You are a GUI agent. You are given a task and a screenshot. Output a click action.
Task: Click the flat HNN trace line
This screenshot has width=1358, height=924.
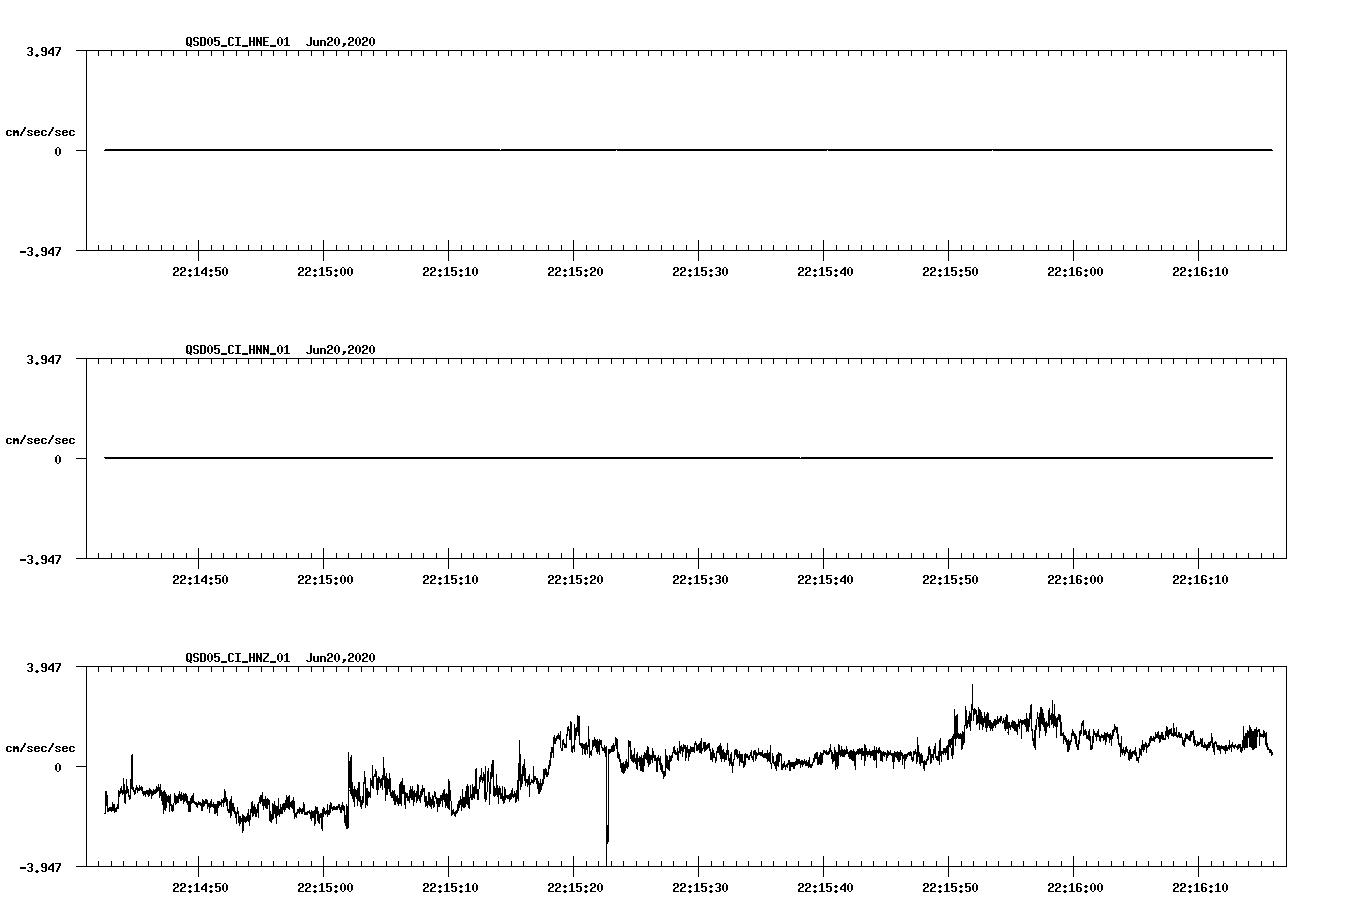tap(688, 458)
